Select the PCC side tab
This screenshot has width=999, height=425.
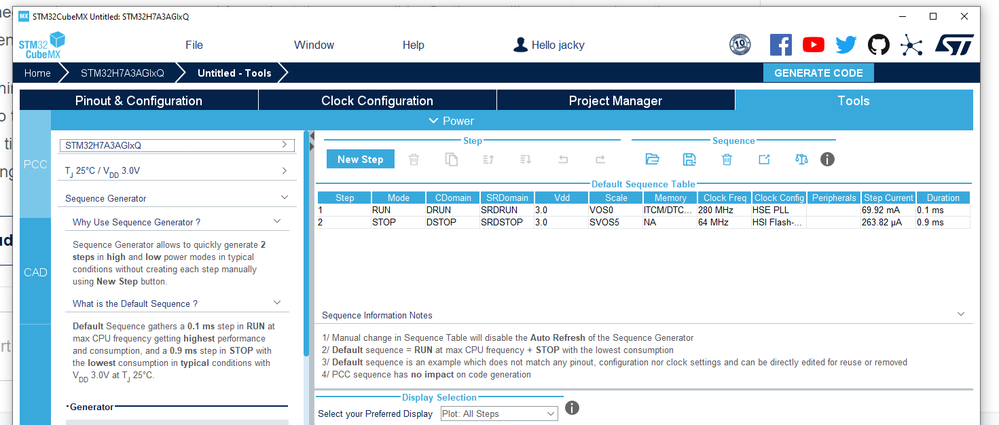coord(35,164)
